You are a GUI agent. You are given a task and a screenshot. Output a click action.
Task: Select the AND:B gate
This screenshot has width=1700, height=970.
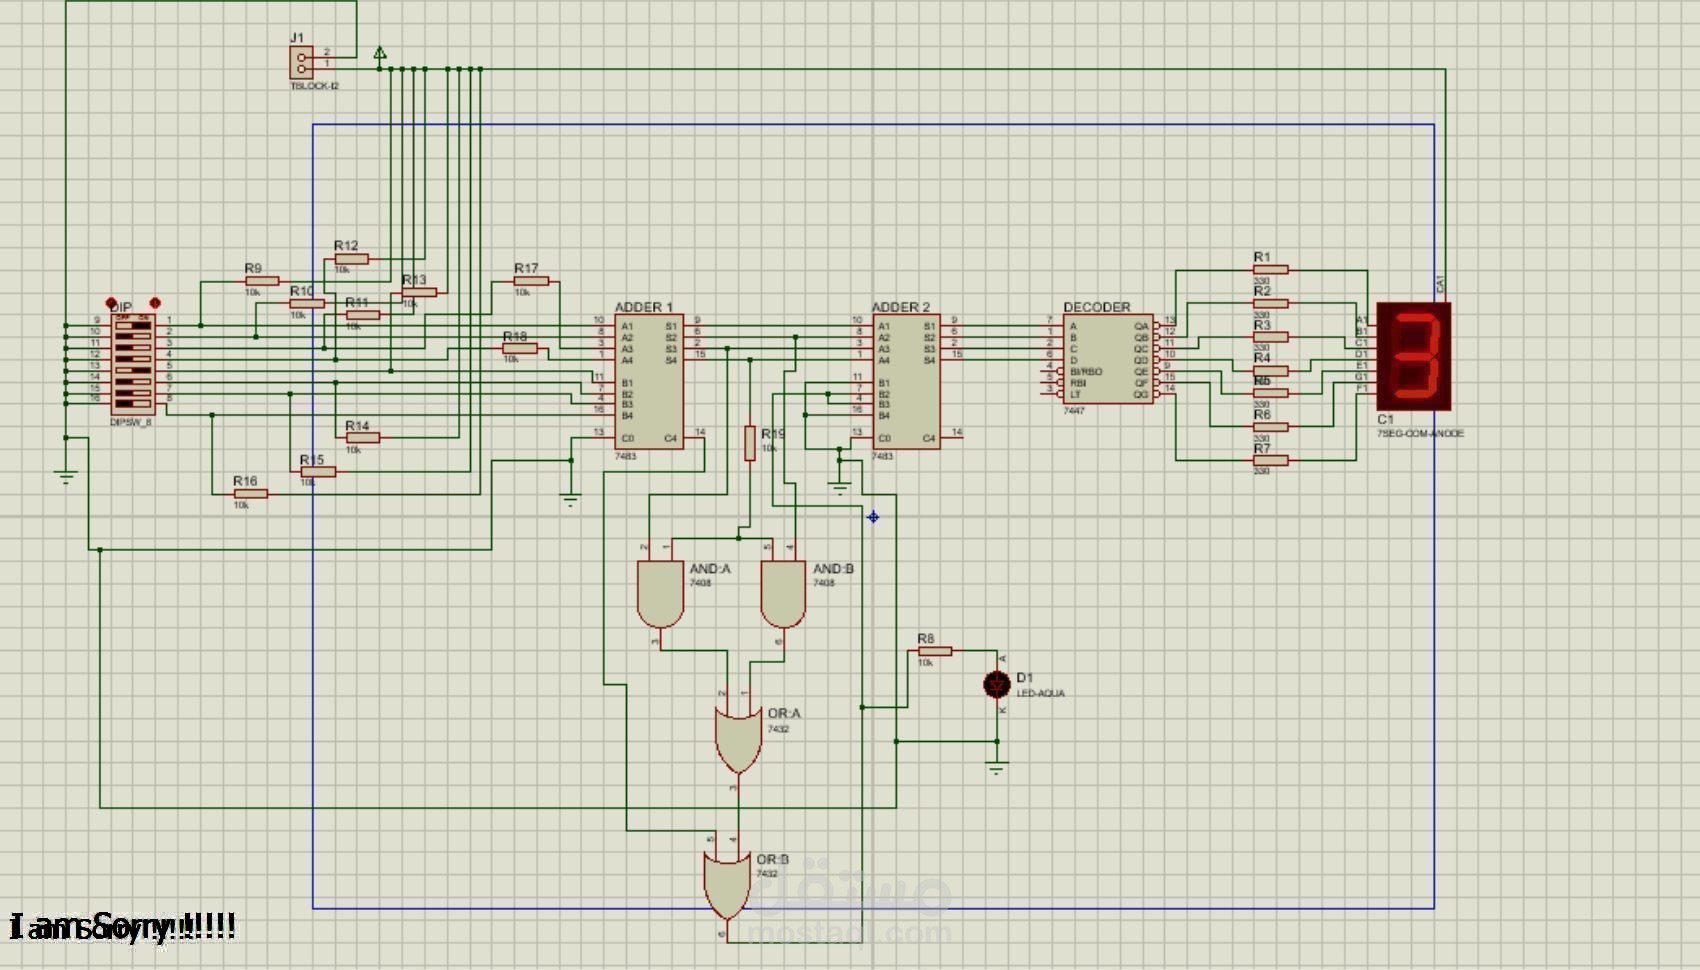[783, 593]
